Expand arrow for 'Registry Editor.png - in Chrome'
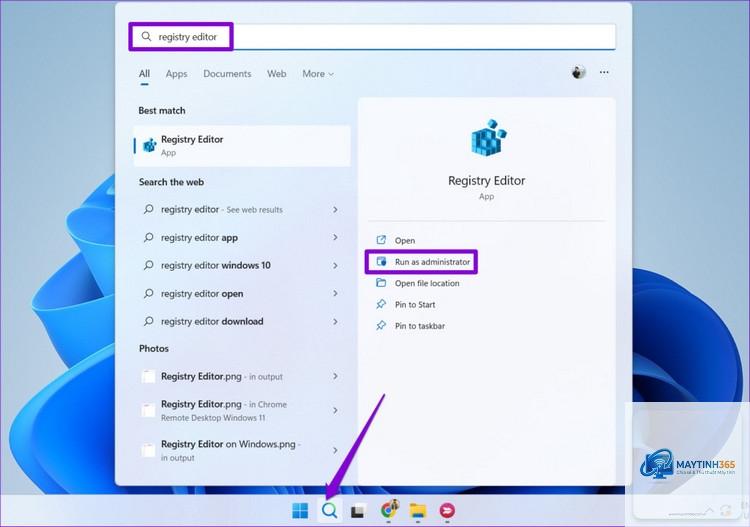Image resolution: width=750 pixels, height=527 pixels. coord(335,410)
